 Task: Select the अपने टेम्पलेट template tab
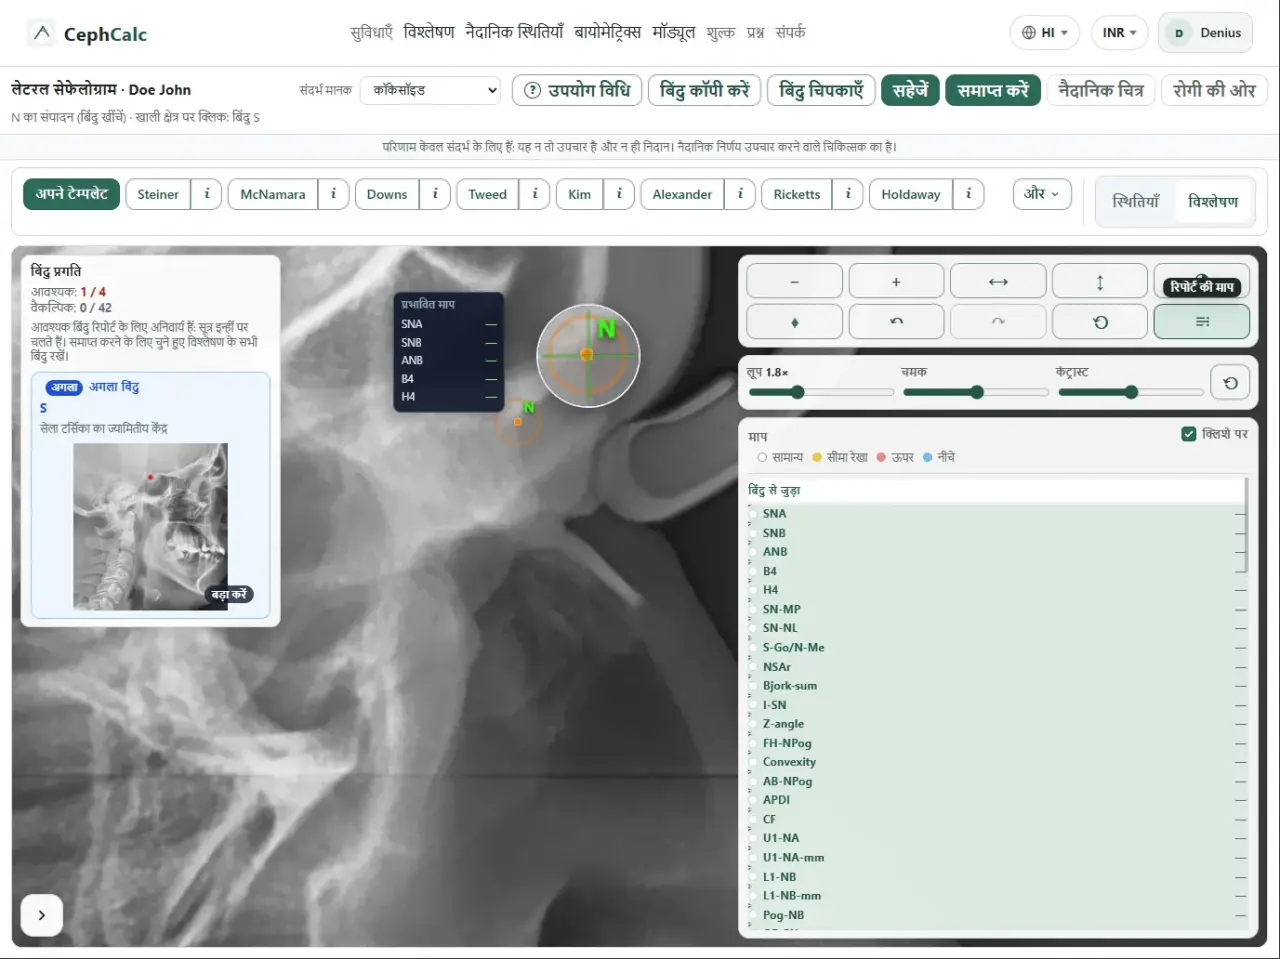[72, 194]
